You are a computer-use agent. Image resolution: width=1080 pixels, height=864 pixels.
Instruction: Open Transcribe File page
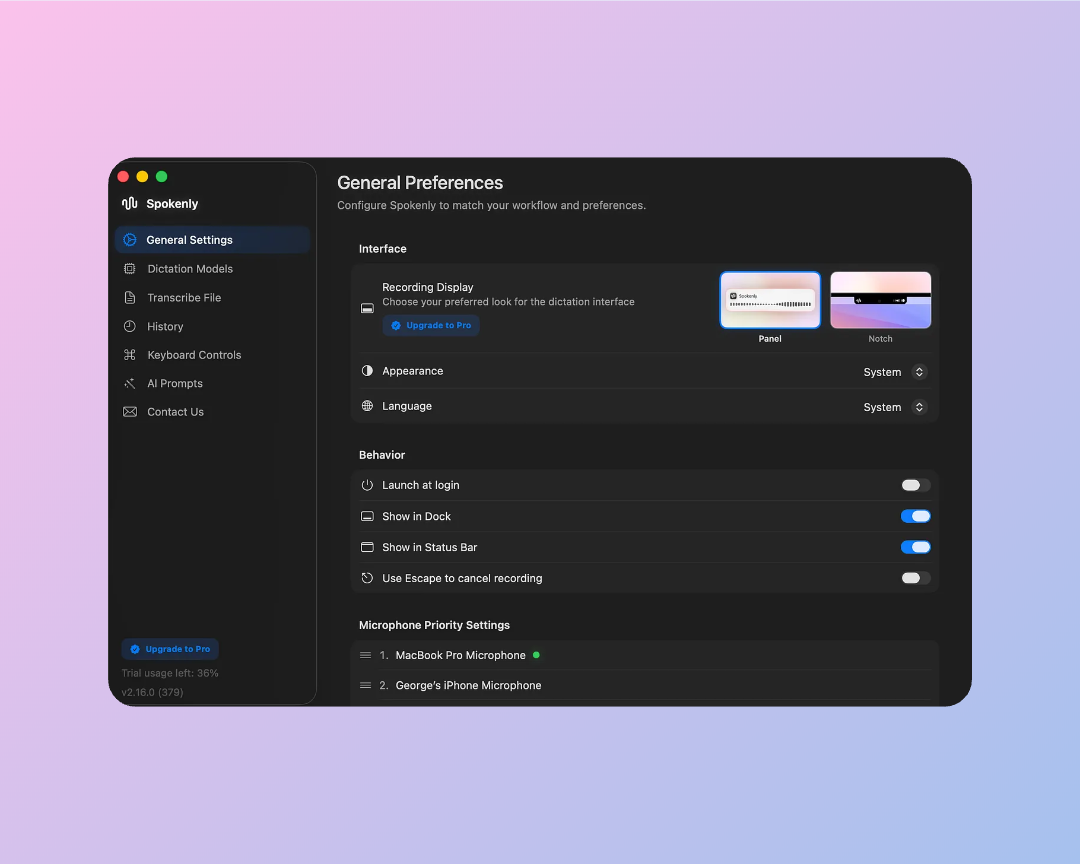point(213,298)
